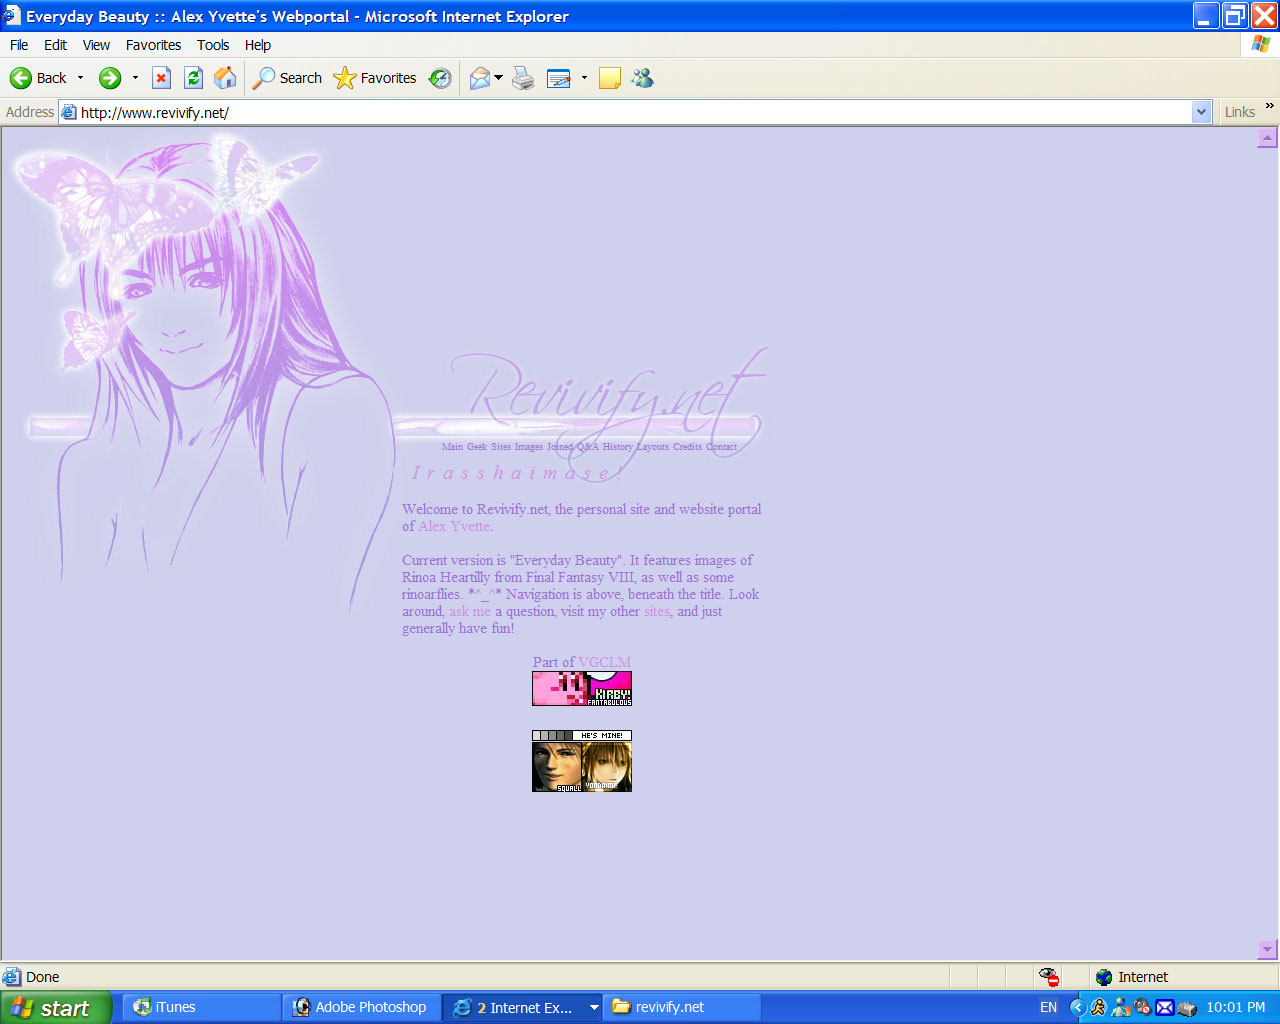Refresh the page using the Refresh icon

[193, 78]
